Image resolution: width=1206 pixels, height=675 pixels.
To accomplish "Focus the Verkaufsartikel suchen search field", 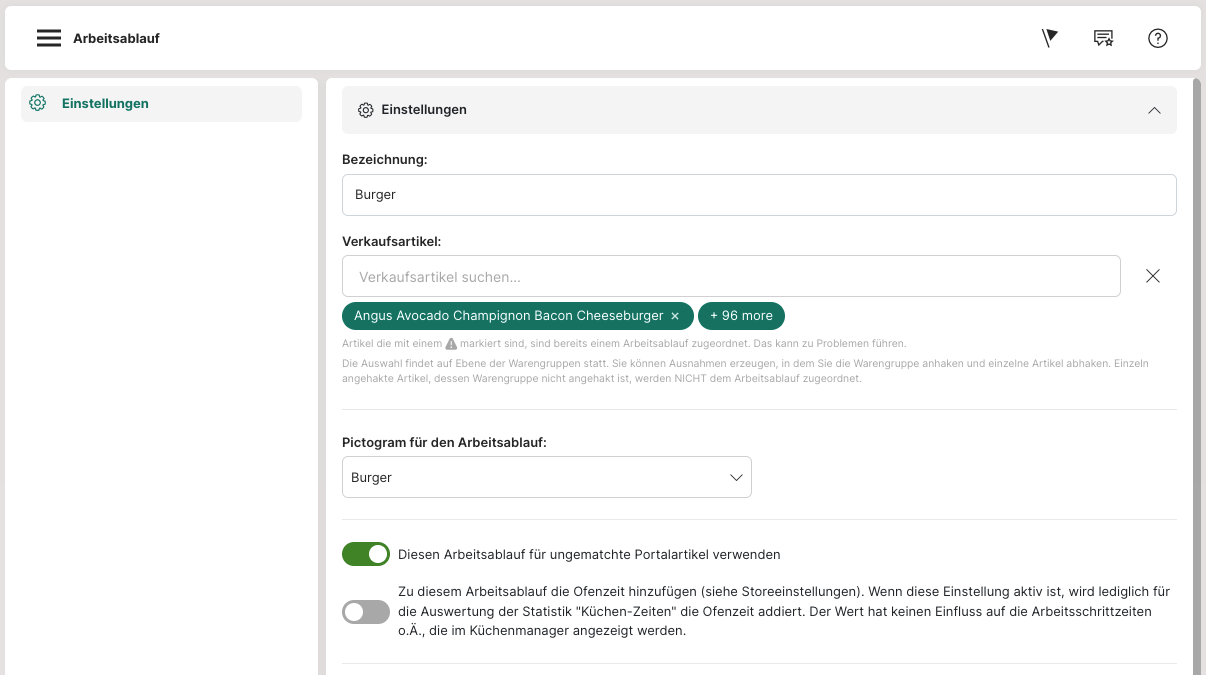I will point(730,276).
